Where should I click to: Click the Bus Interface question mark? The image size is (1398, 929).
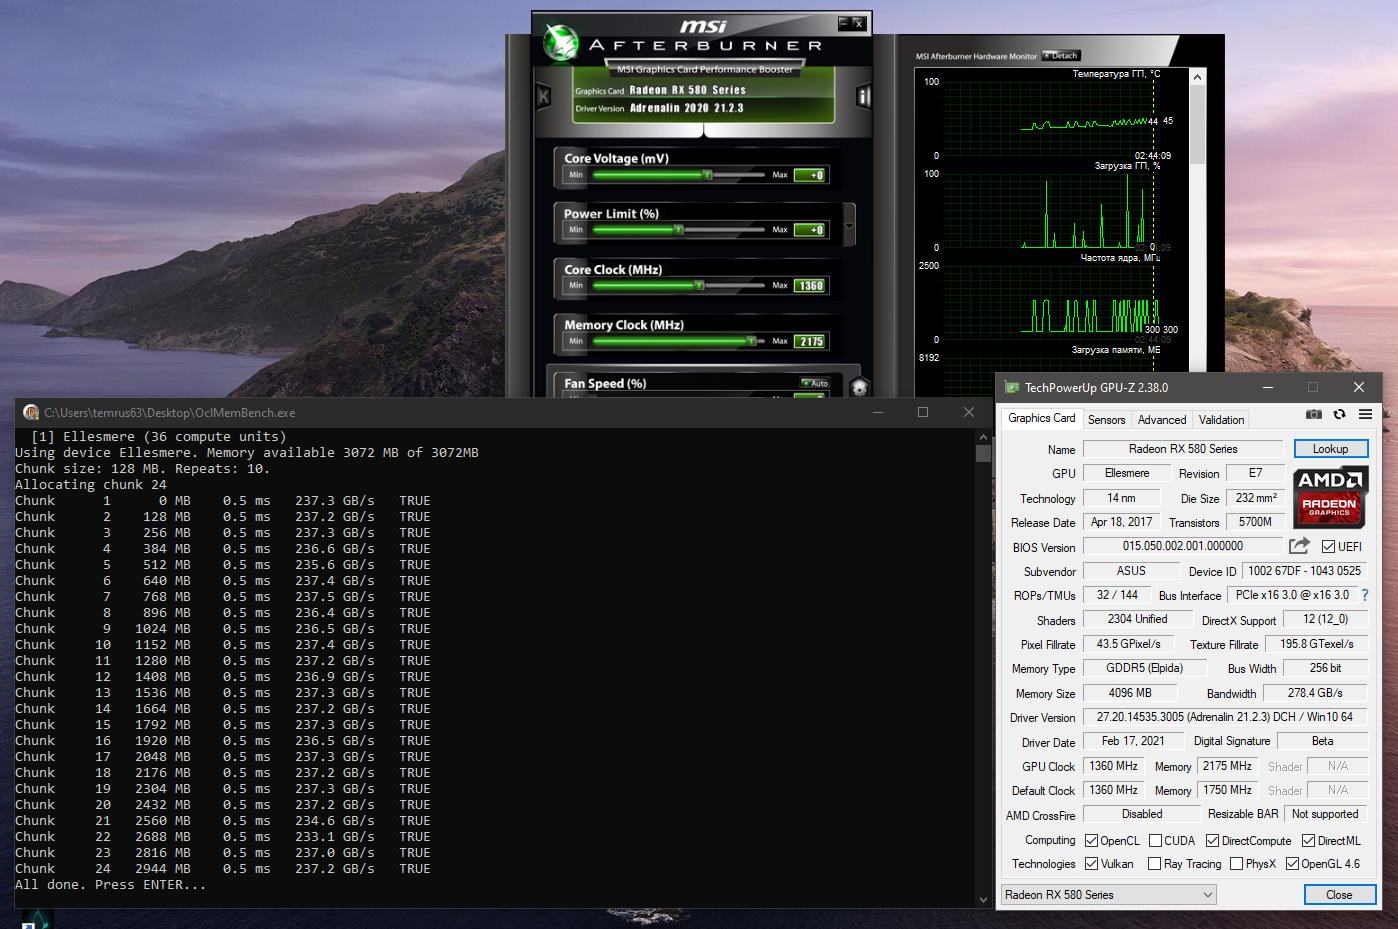click(1365, 595)
